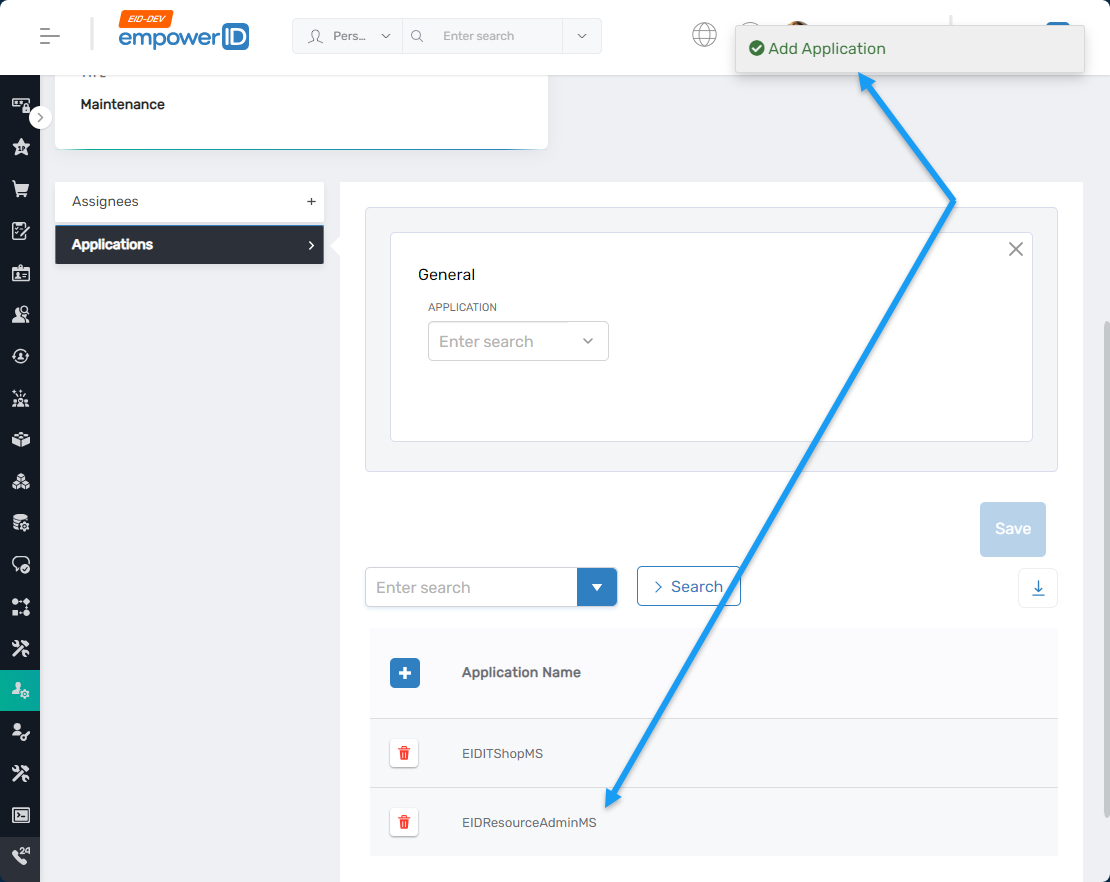Expand the sidebar with arrow toggle
The height and width of the screenshot is (882, 1110).
(40, 118)
